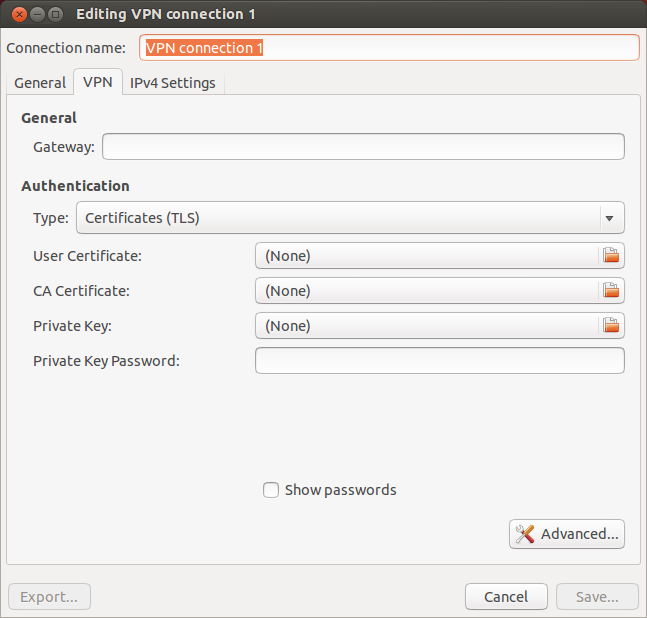Open file browser for User Certificate
The image size is (647, 618).
click(x=611, y=255)
